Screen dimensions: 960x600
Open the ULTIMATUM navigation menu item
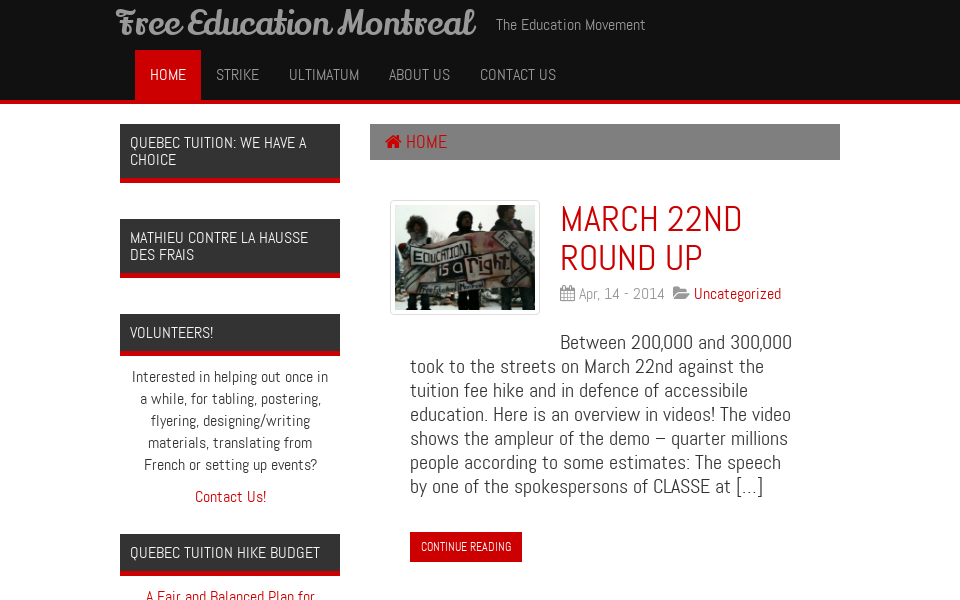[324, 74]
